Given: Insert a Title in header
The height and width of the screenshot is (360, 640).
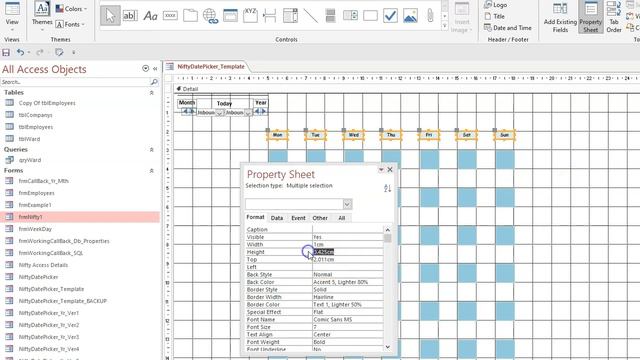Looking at the screenshot, I should [494, 16].
